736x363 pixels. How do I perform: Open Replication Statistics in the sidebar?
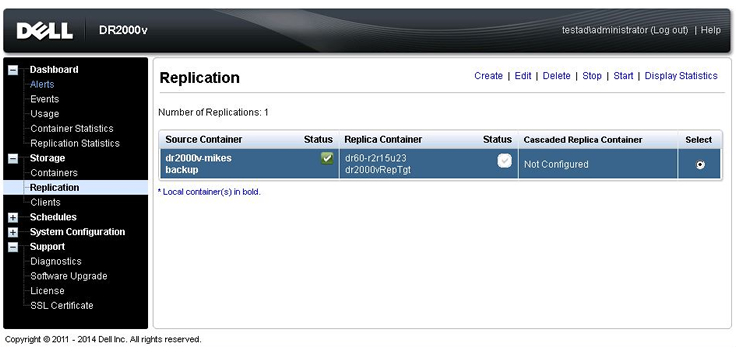(x=75, y=143)
